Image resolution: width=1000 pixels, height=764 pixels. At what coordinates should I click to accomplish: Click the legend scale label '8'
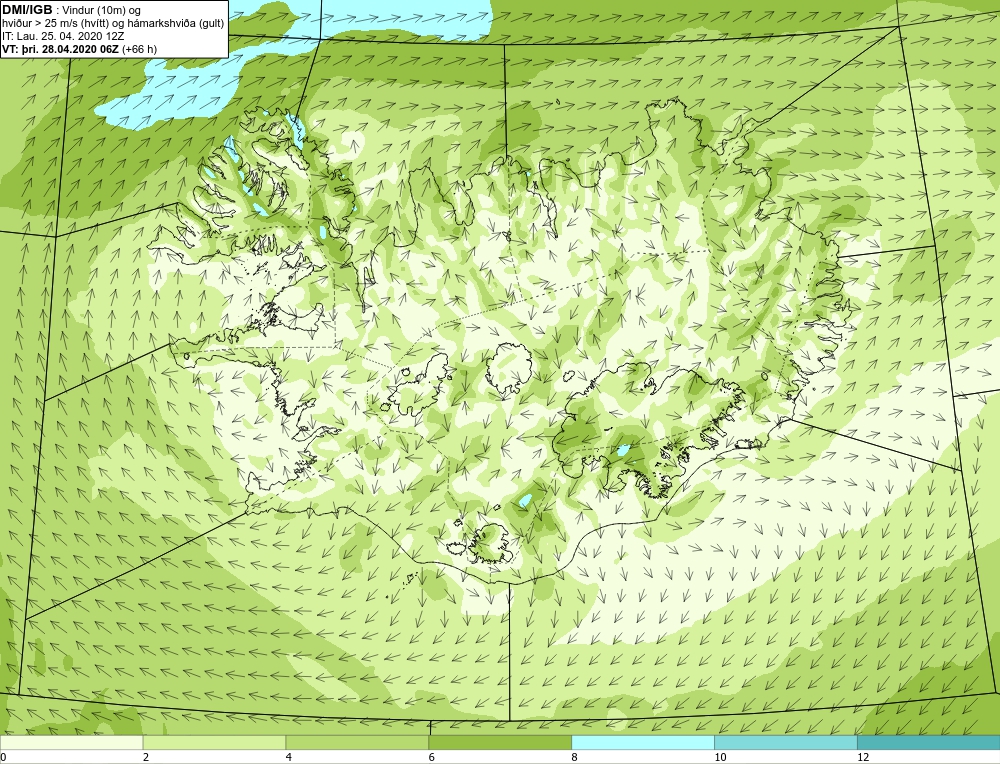(x=575, y=757)
